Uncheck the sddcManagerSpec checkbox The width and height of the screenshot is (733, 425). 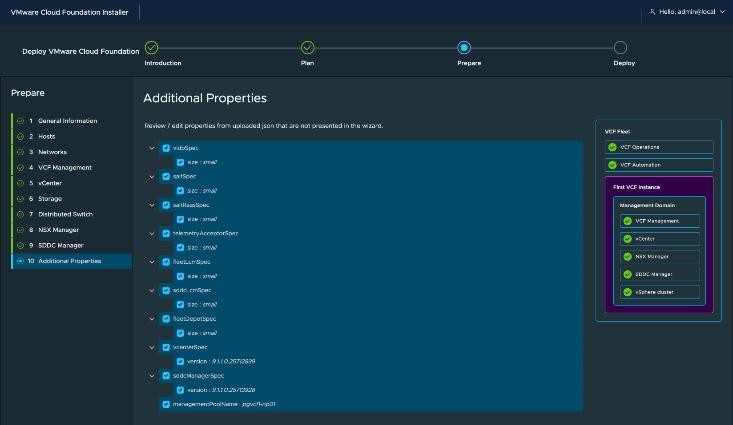click(166, 375)
